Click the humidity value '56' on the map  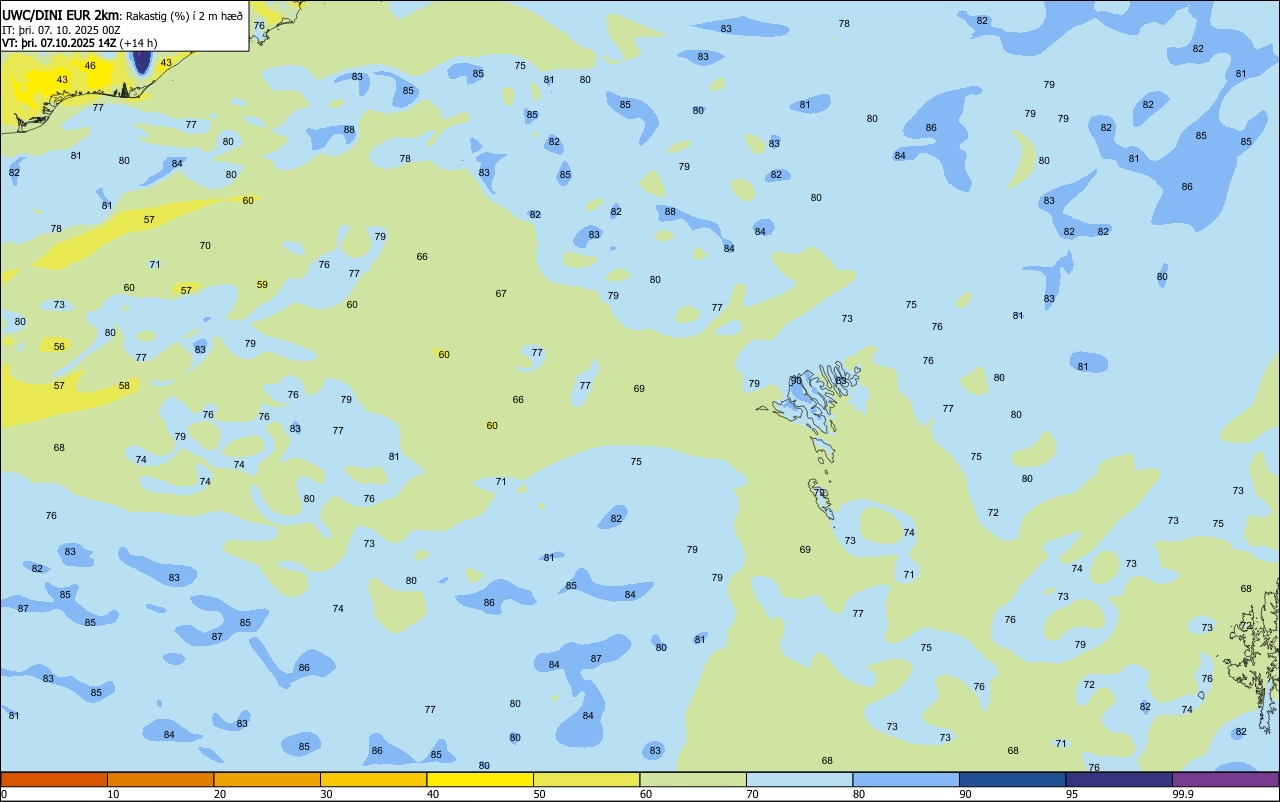click(59, 347)
